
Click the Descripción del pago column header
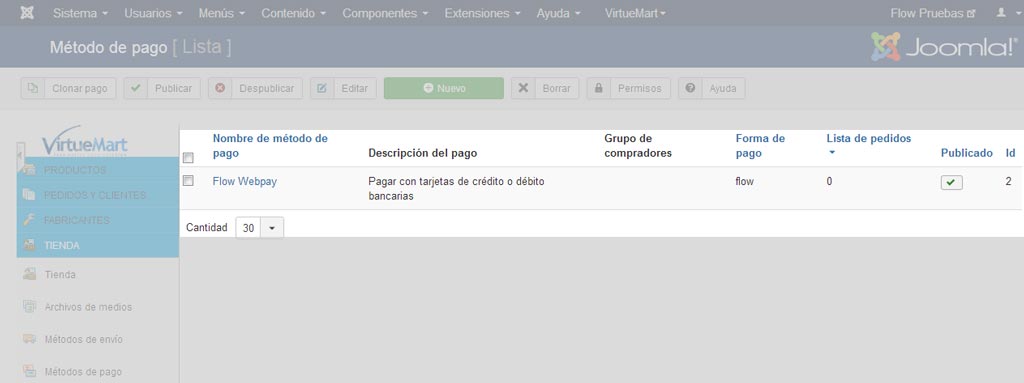point(423,153)
